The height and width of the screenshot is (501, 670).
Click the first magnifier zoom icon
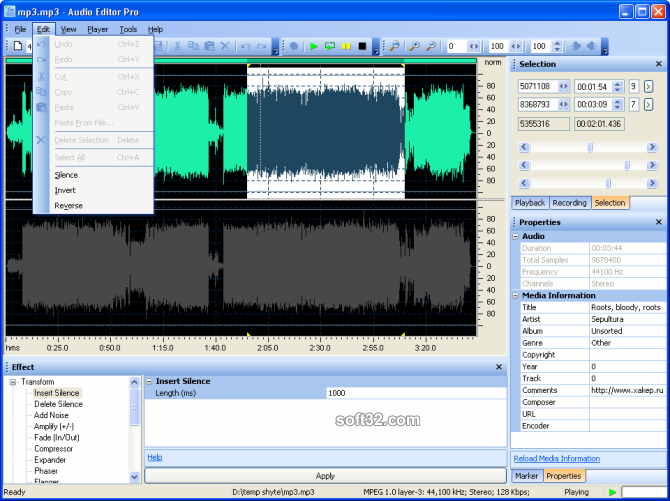tap(394, 46)
